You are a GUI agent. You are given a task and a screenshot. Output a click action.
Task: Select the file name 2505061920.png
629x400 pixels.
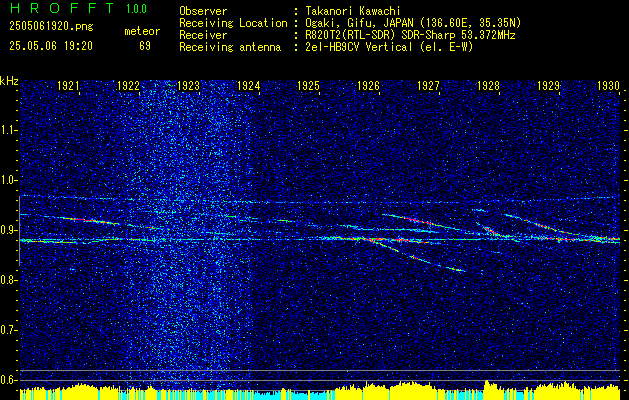point(51,27)
